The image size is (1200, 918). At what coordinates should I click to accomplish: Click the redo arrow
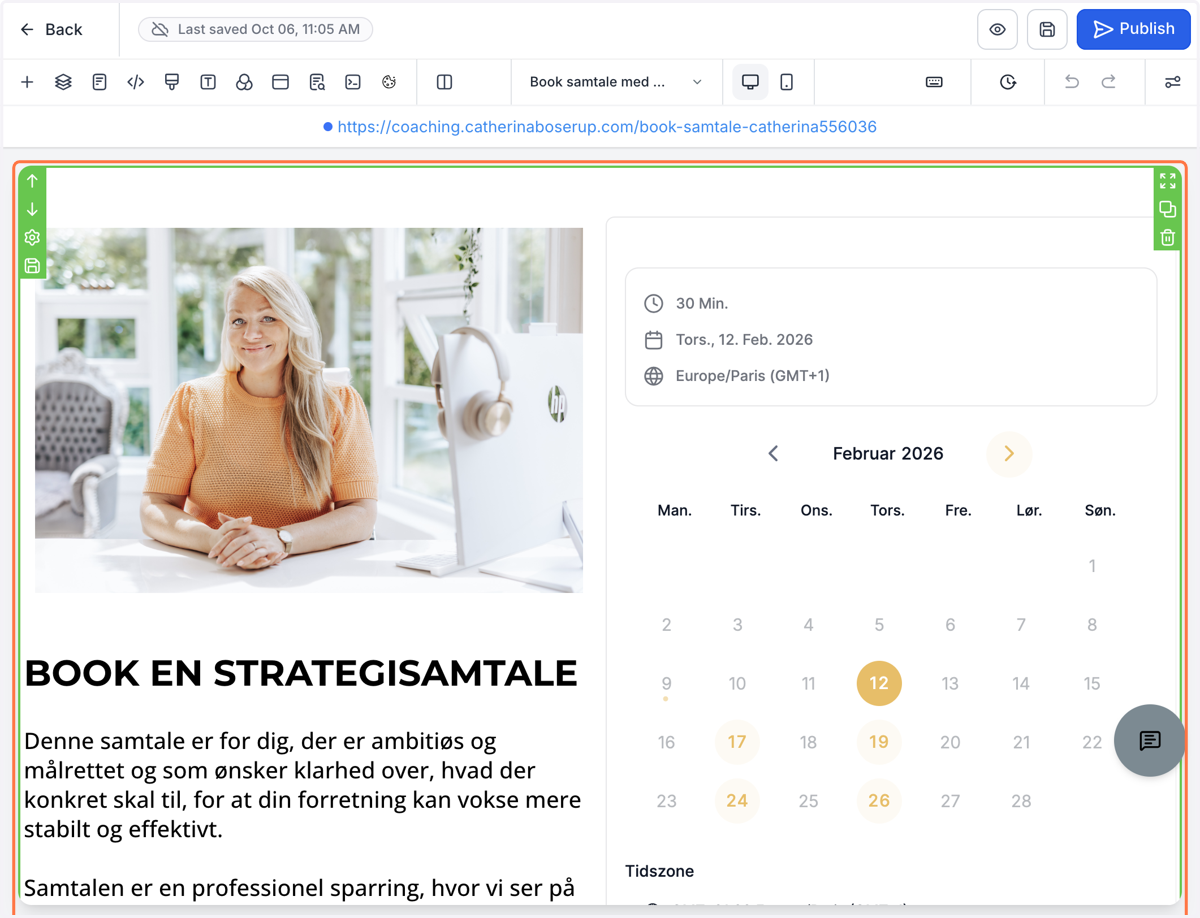[x=1108, y=82]
